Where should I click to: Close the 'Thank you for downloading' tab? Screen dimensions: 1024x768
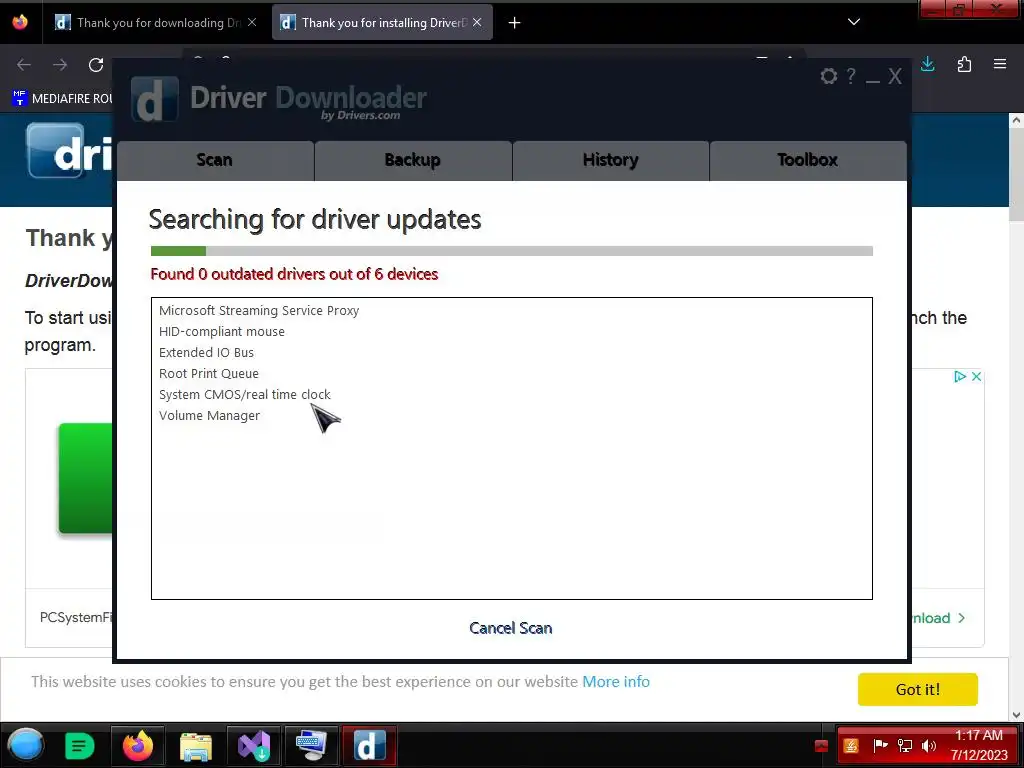(252, 23)
